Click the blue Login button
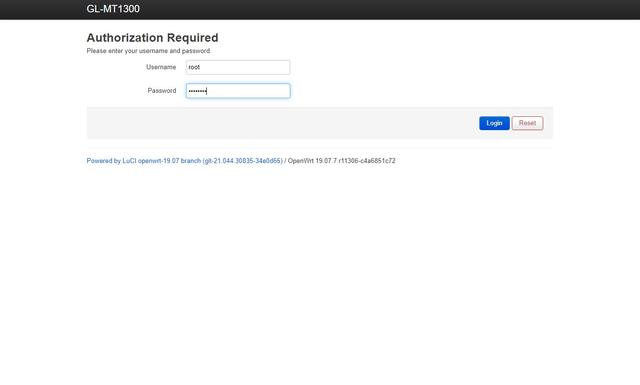640x385 pixels. pyautogui.click(x=494, y=123)
